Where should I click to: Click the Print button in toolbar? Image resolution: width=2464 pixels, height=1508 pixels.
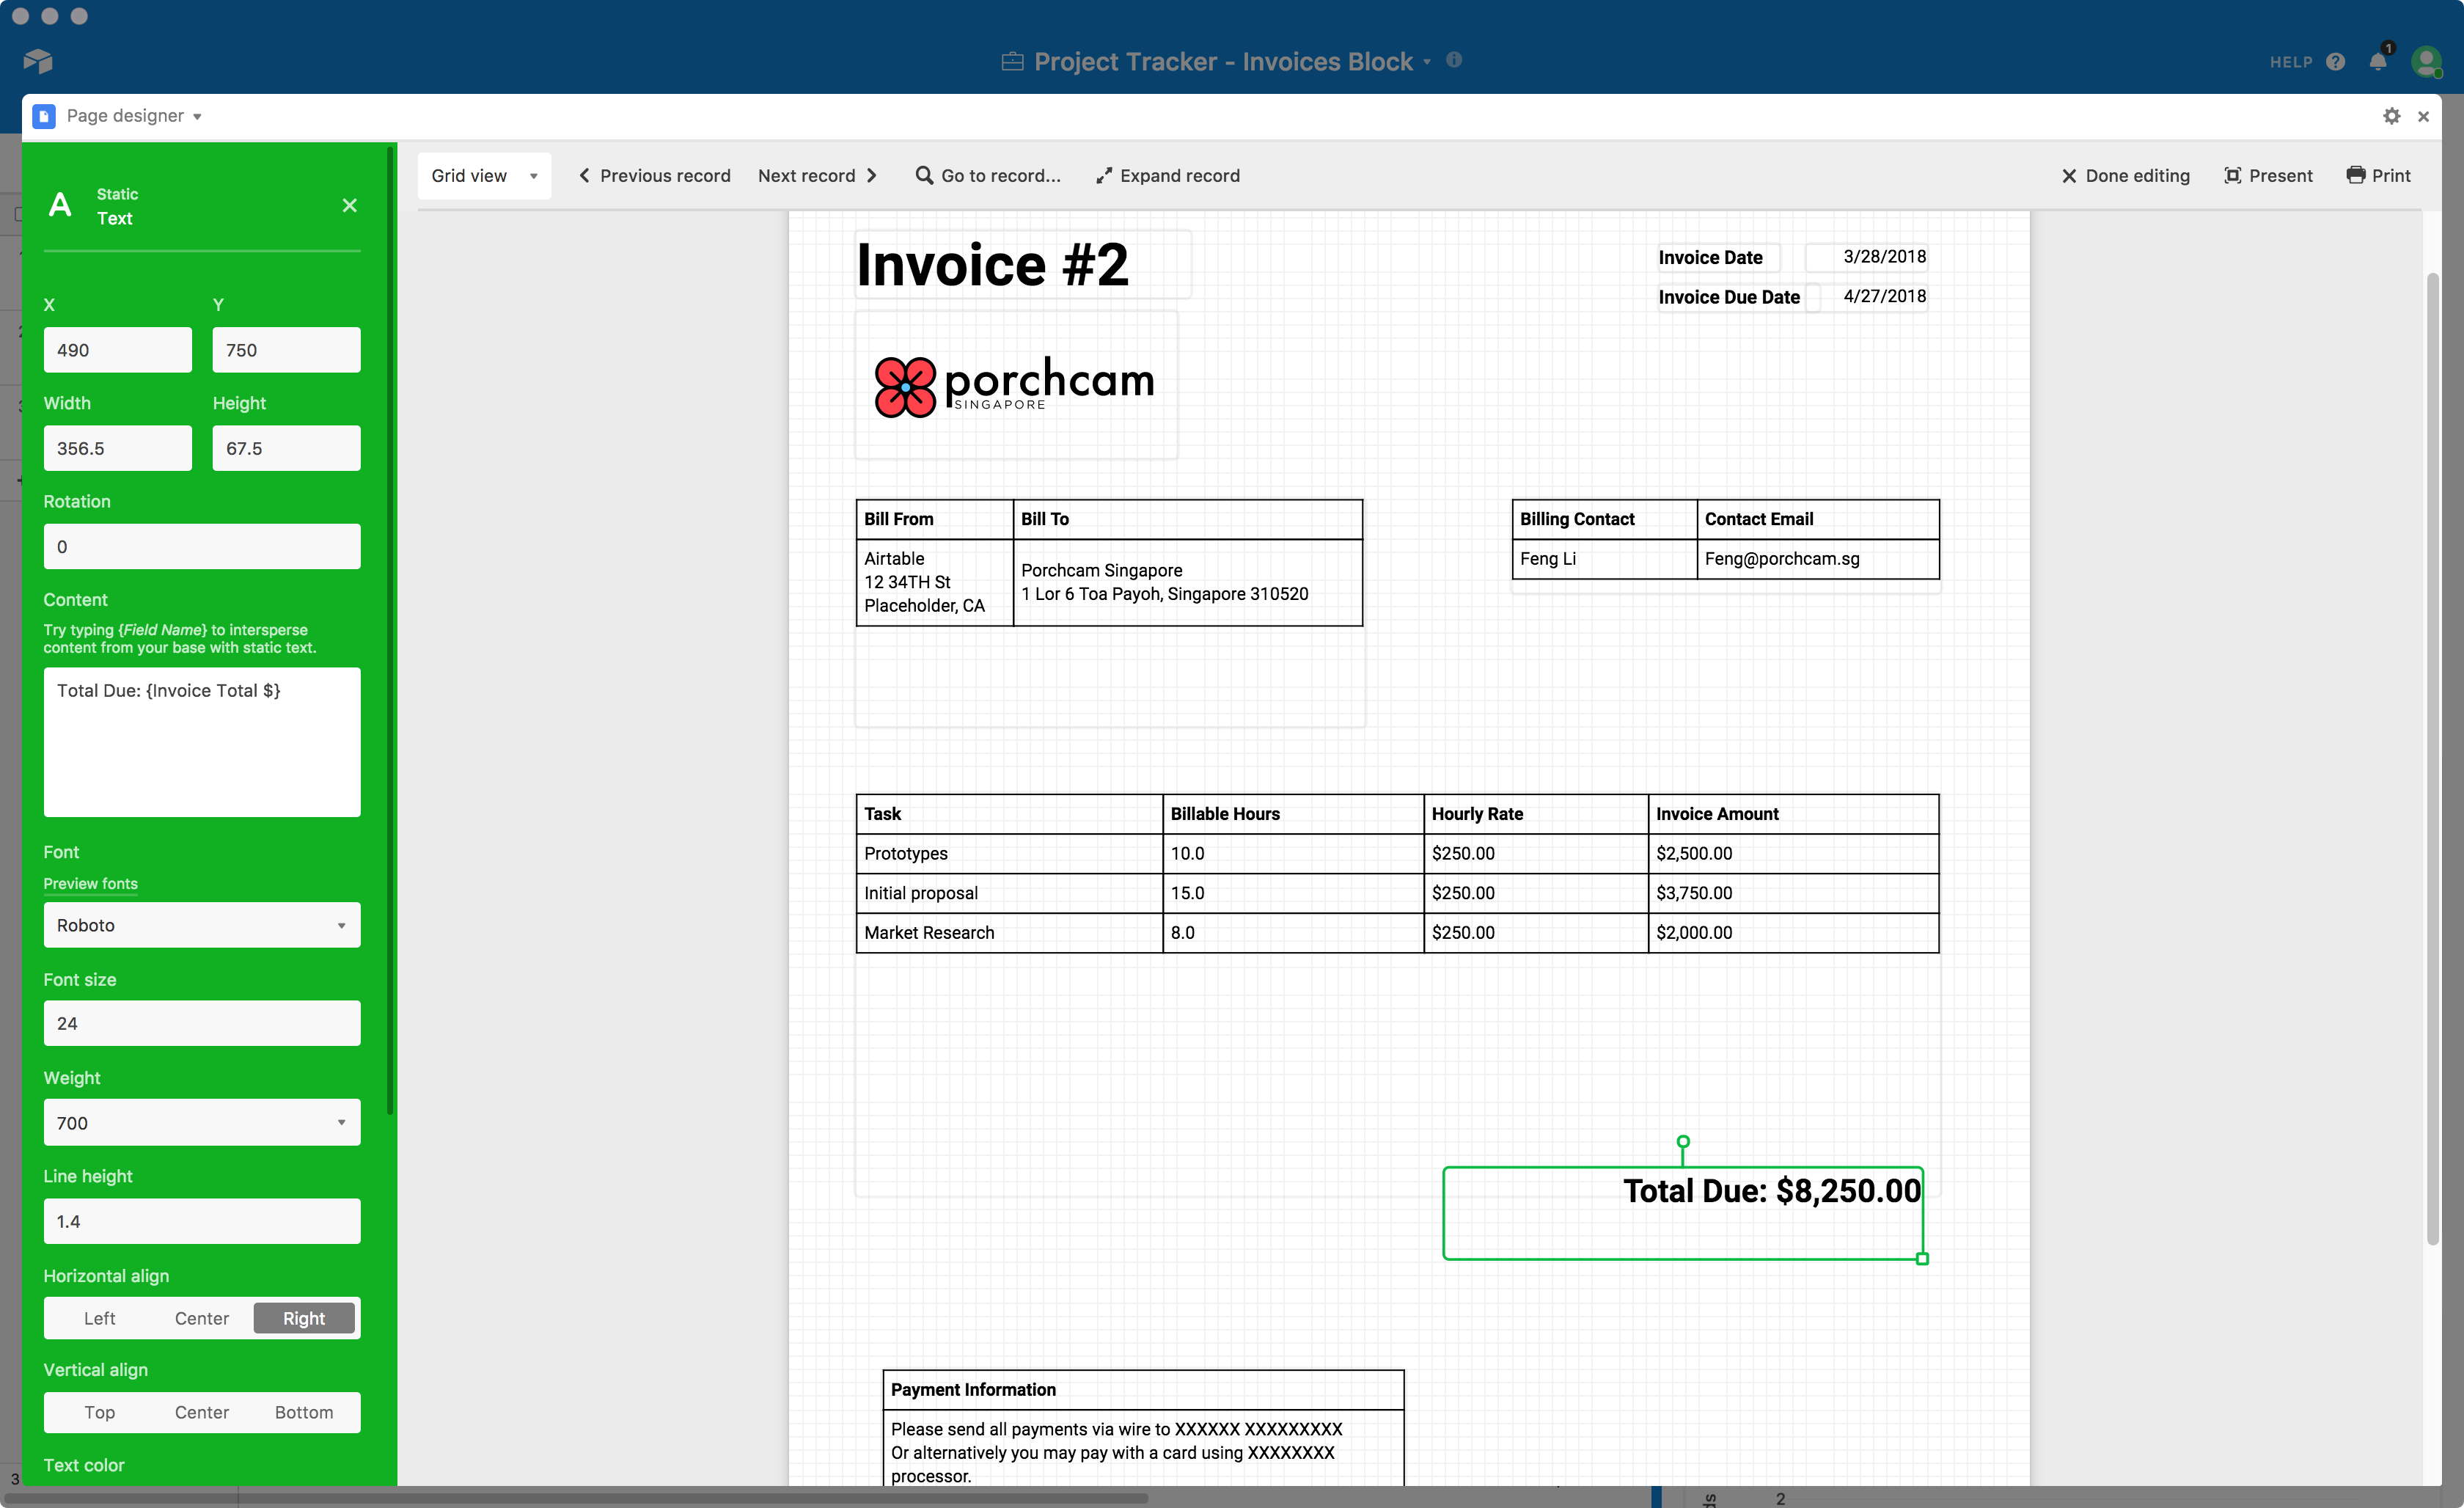tap(2377, 175)
